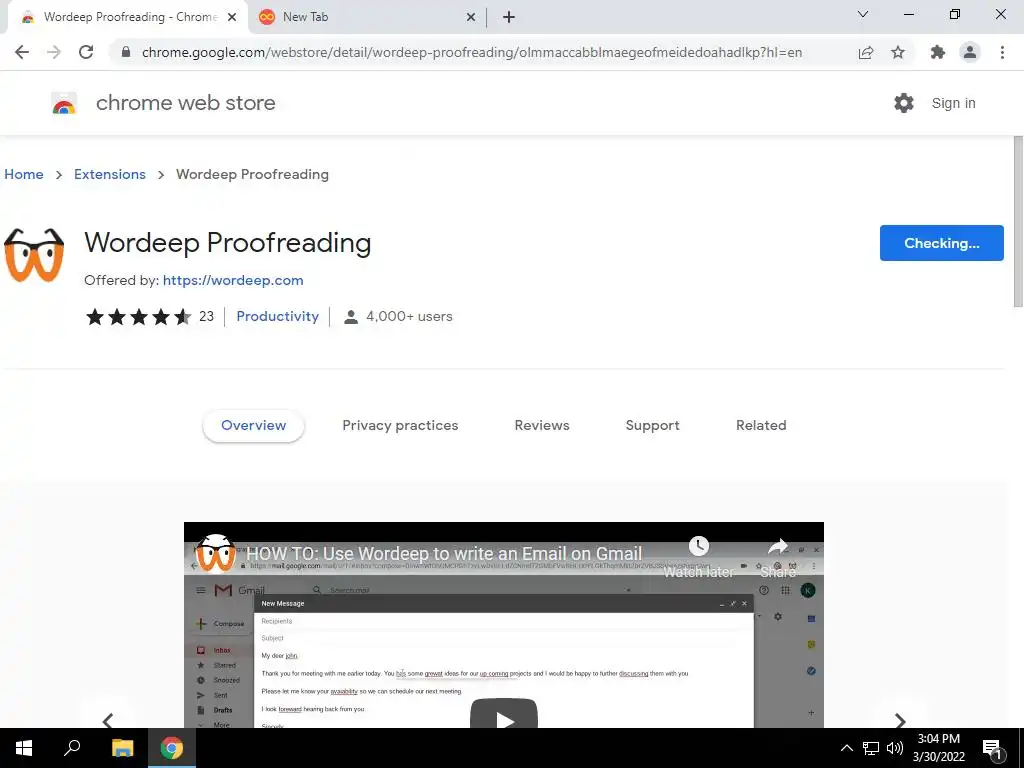Viewport: 1024px width, 768px height.
Task: Open the tab search dropdown arrow
Action: (x=863, y=14)
